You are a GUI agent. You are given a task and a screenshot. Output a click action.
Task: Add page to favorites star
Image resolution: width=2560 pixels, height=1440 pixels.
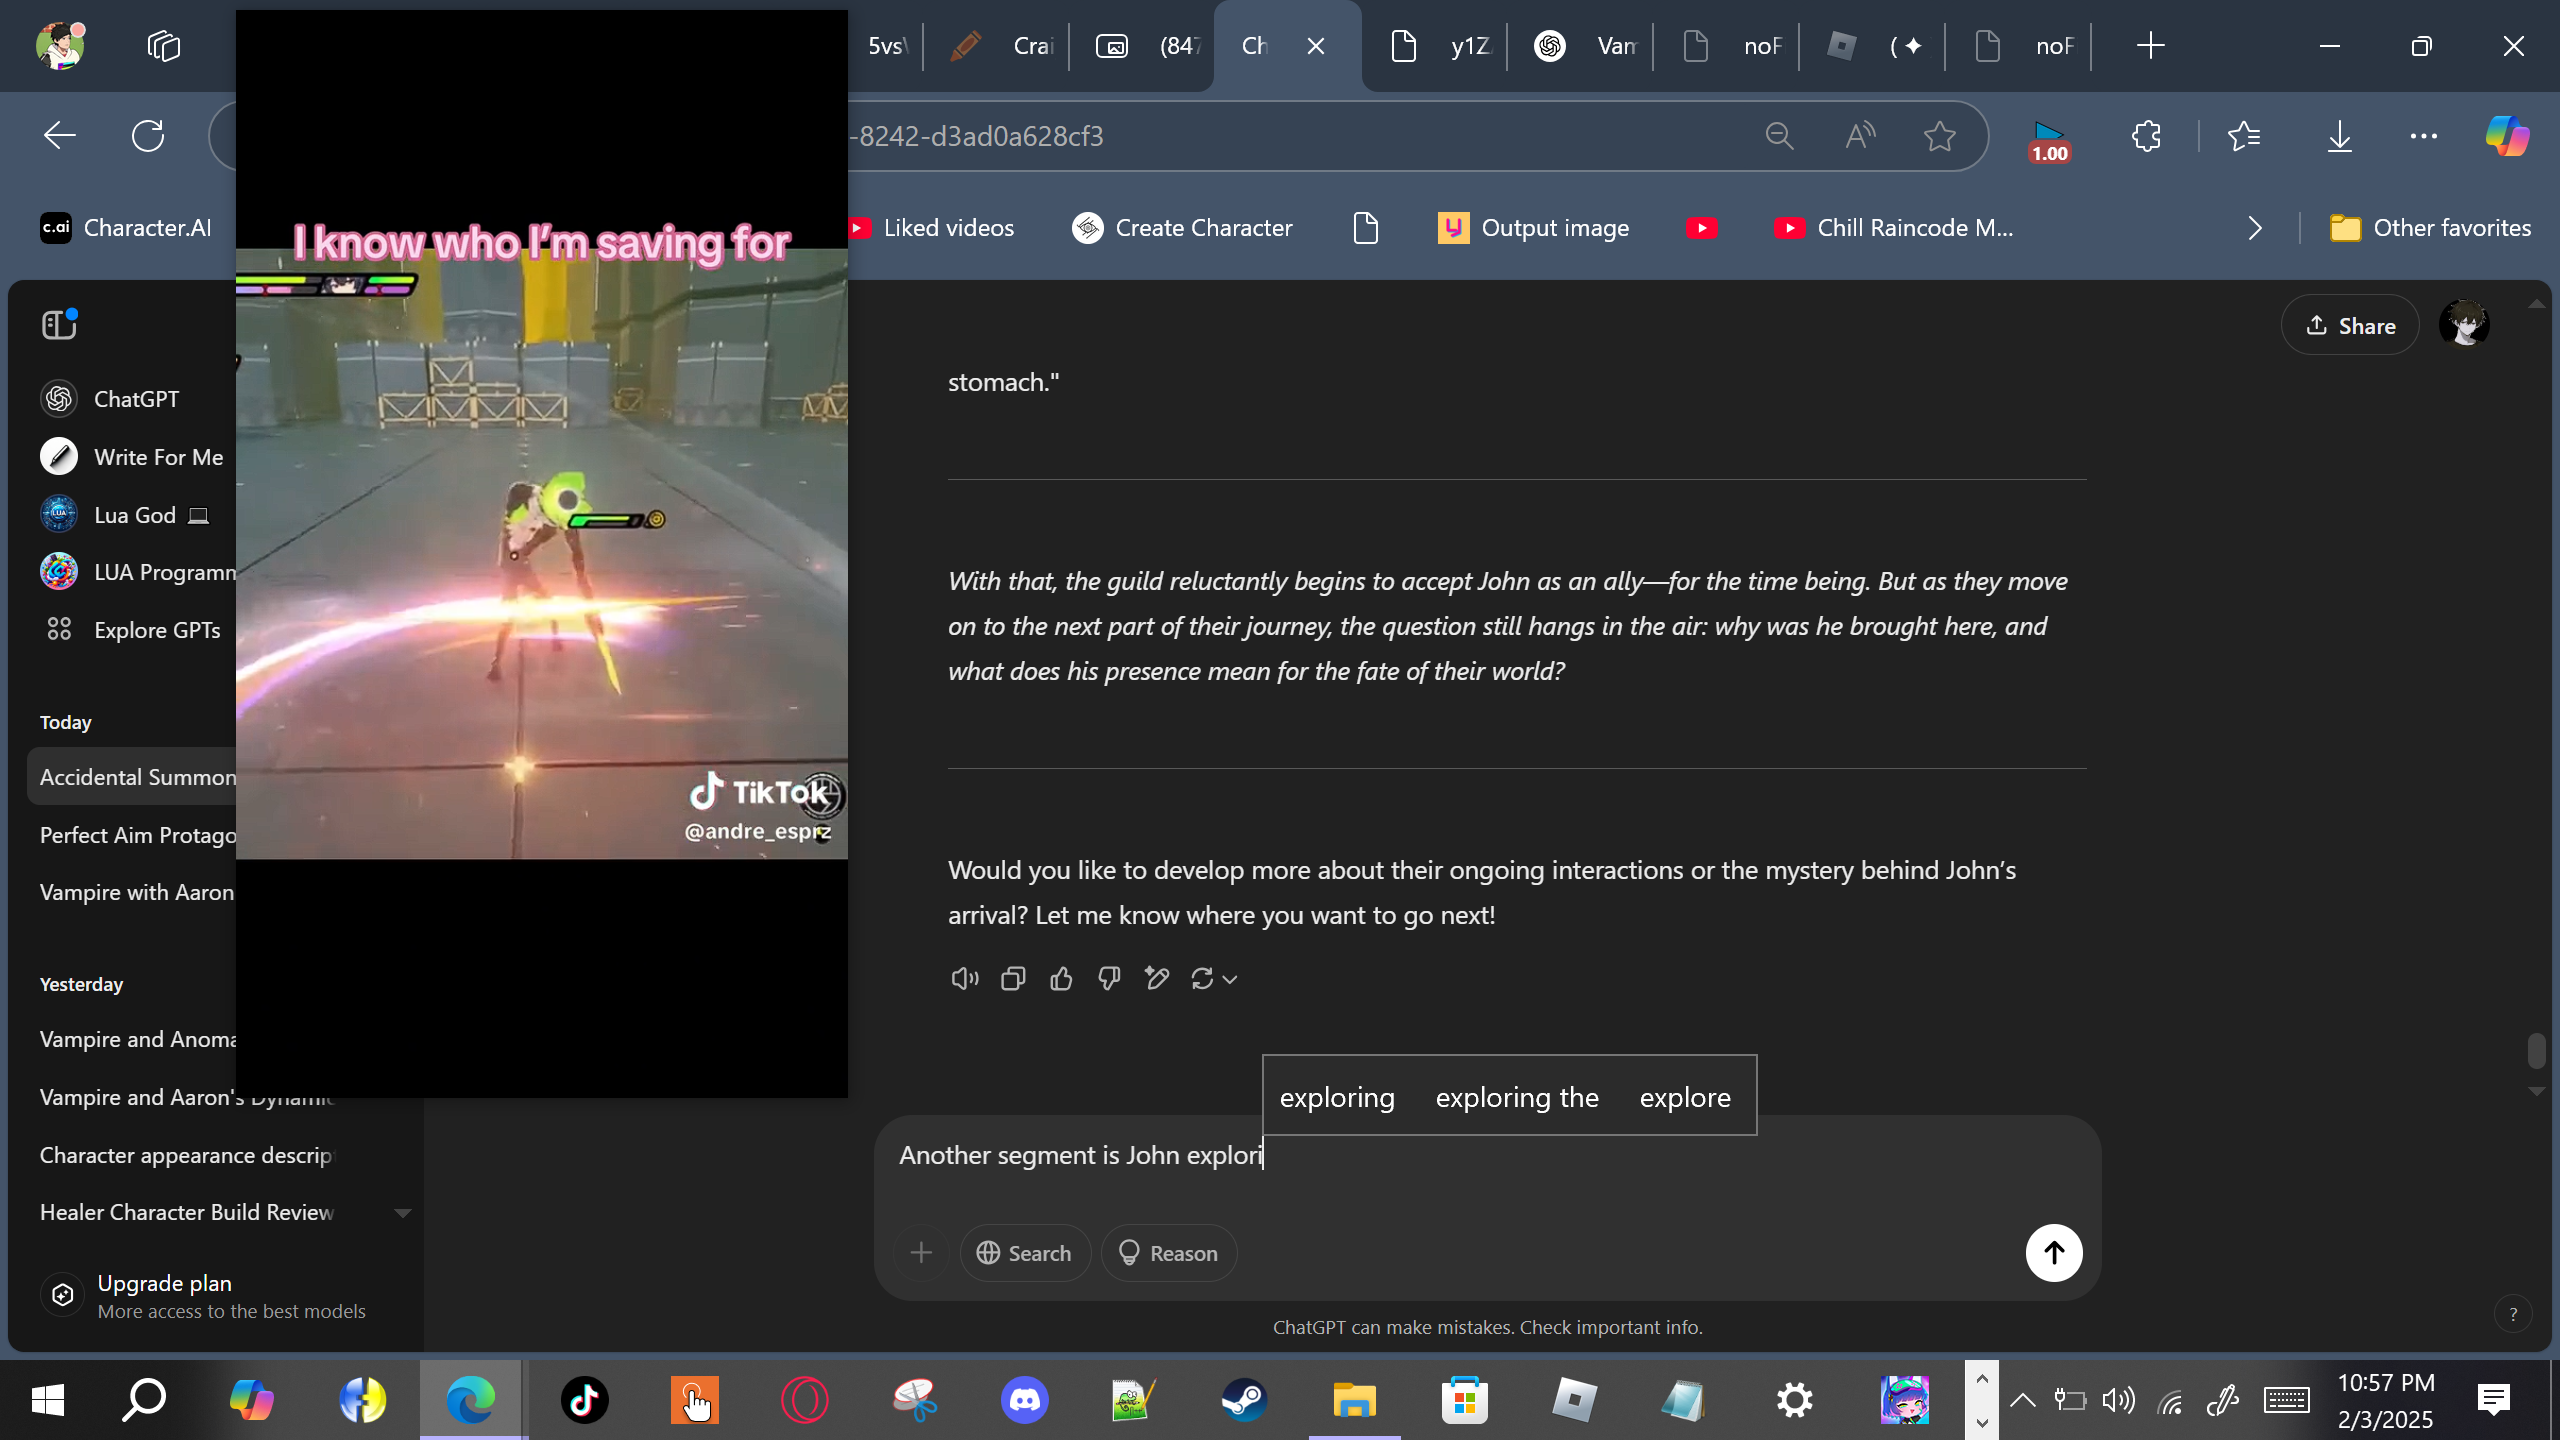pyautogui.click(x=1939, y=136)
